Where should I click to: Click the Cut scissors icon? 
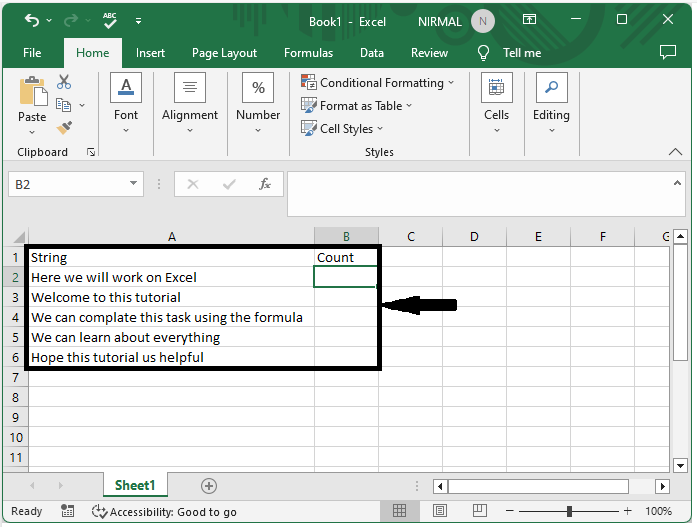click(x=64, y=82)
